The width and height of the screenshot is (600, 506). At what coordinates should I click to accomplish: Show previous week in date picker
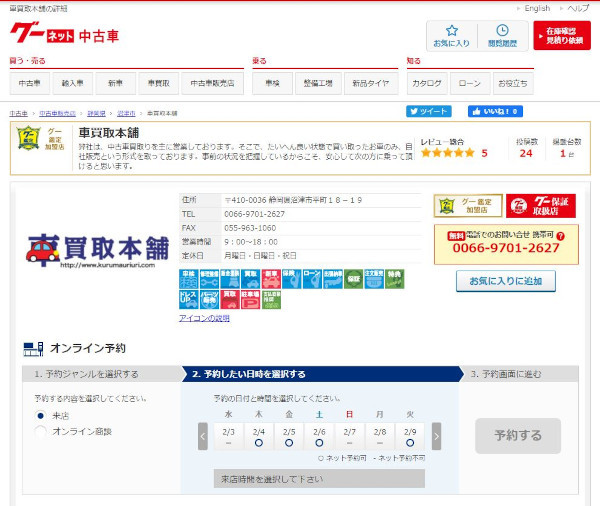pos(203,436)
